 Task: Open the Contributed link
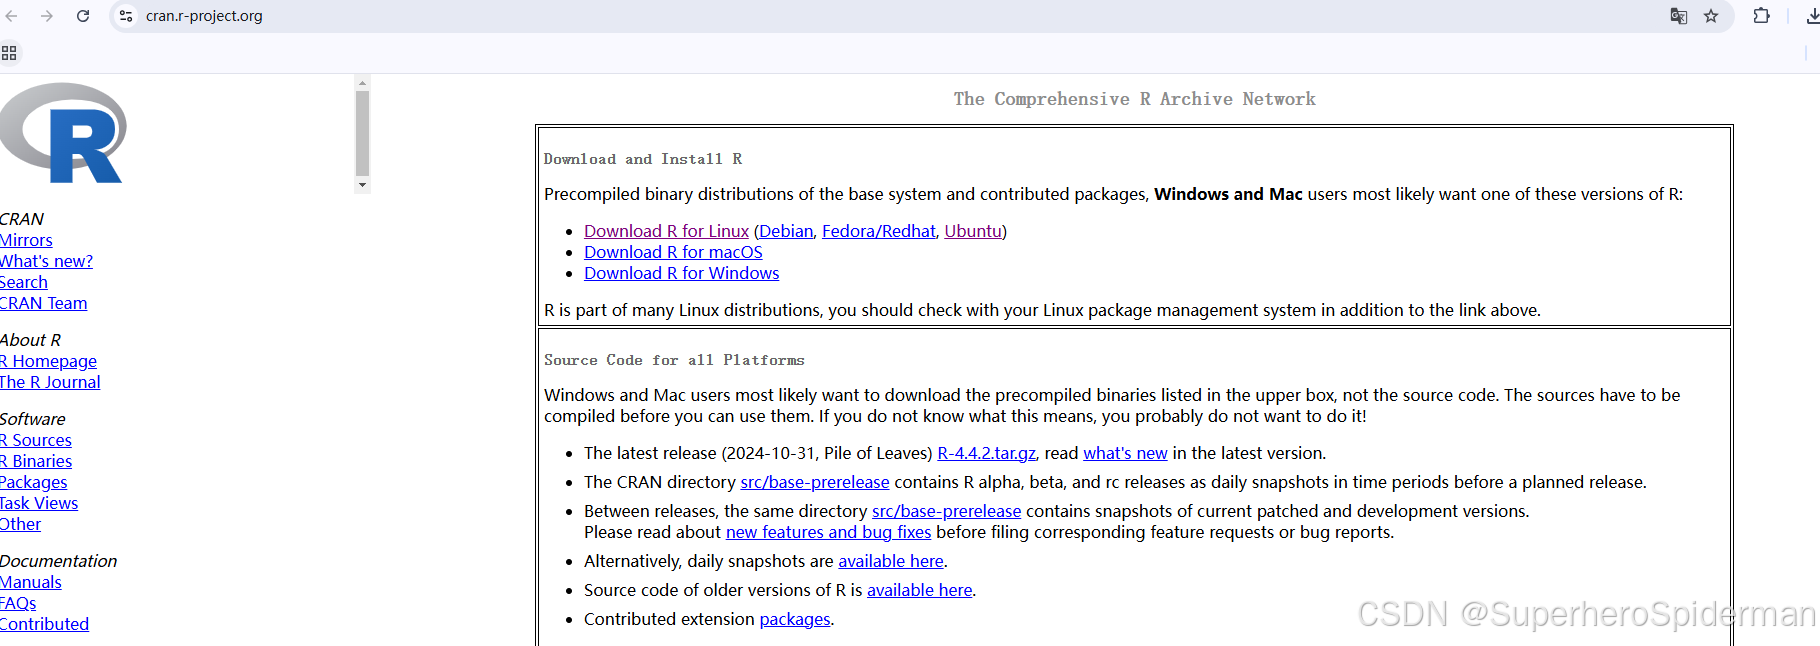pyautogui.click(x=44, y=624)
